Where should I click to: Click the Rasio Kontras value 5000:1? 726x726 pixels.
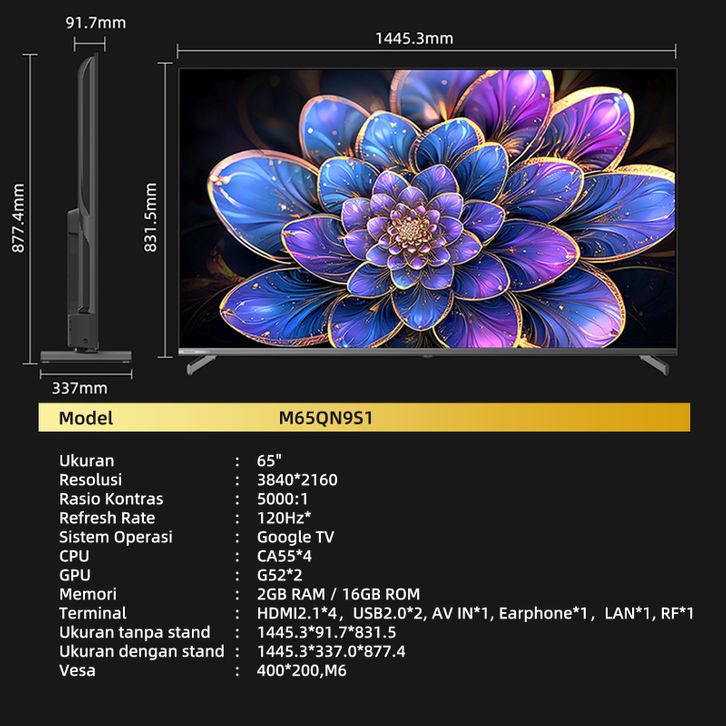[283, 499]
